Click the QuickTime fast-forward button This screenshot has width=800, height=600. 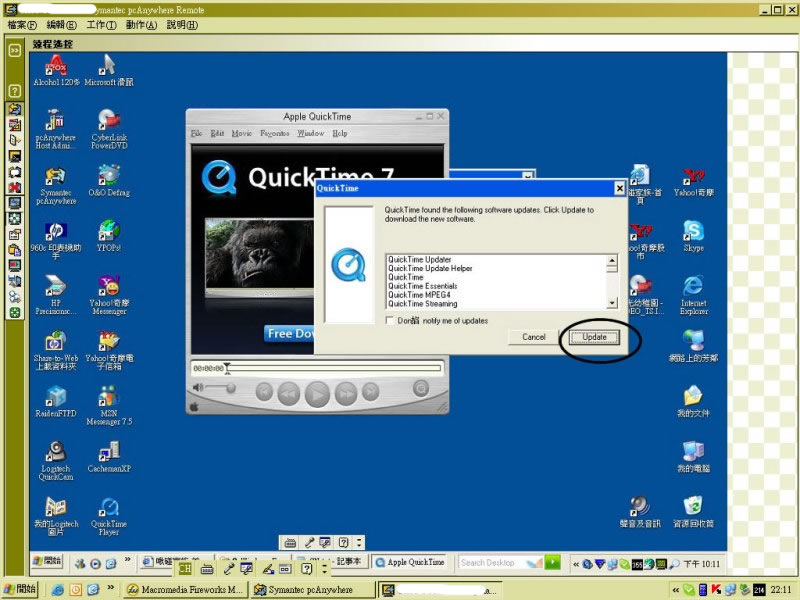click(x=346, y=393)
